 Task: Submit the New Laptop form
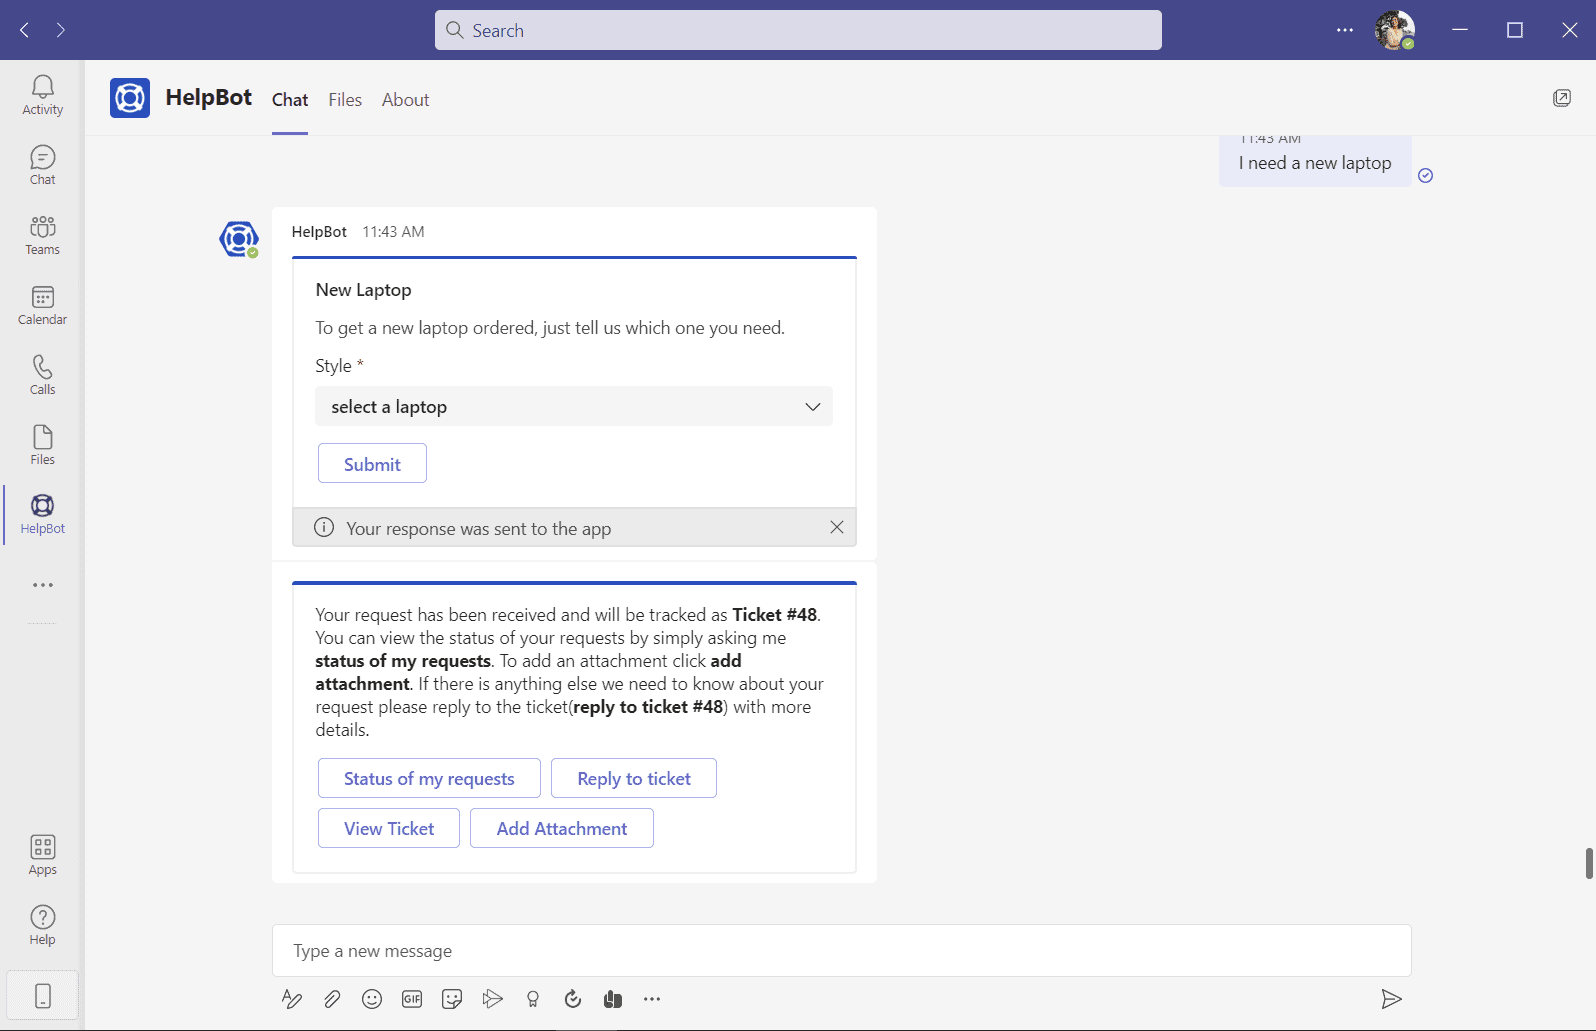click(372, 463)
